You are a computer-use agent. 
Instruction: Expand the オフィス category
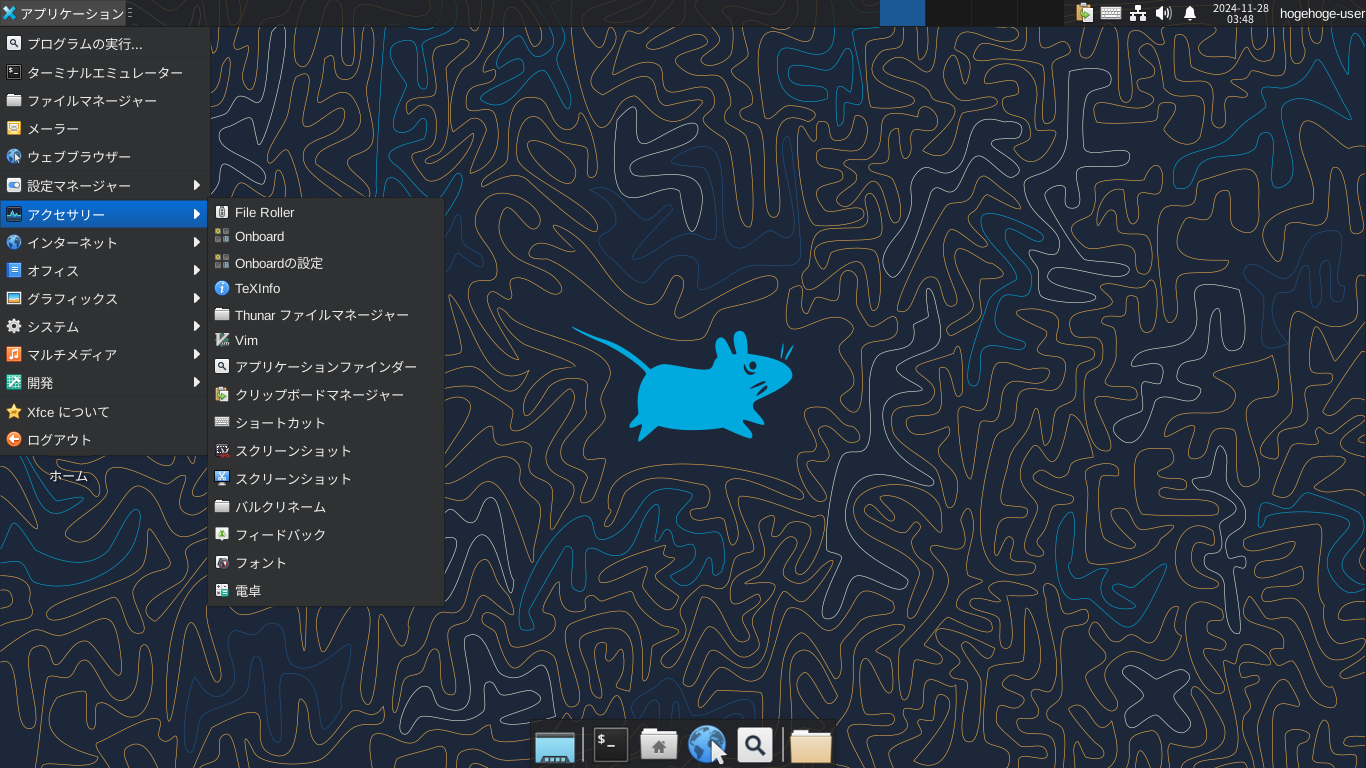[105, 271]
